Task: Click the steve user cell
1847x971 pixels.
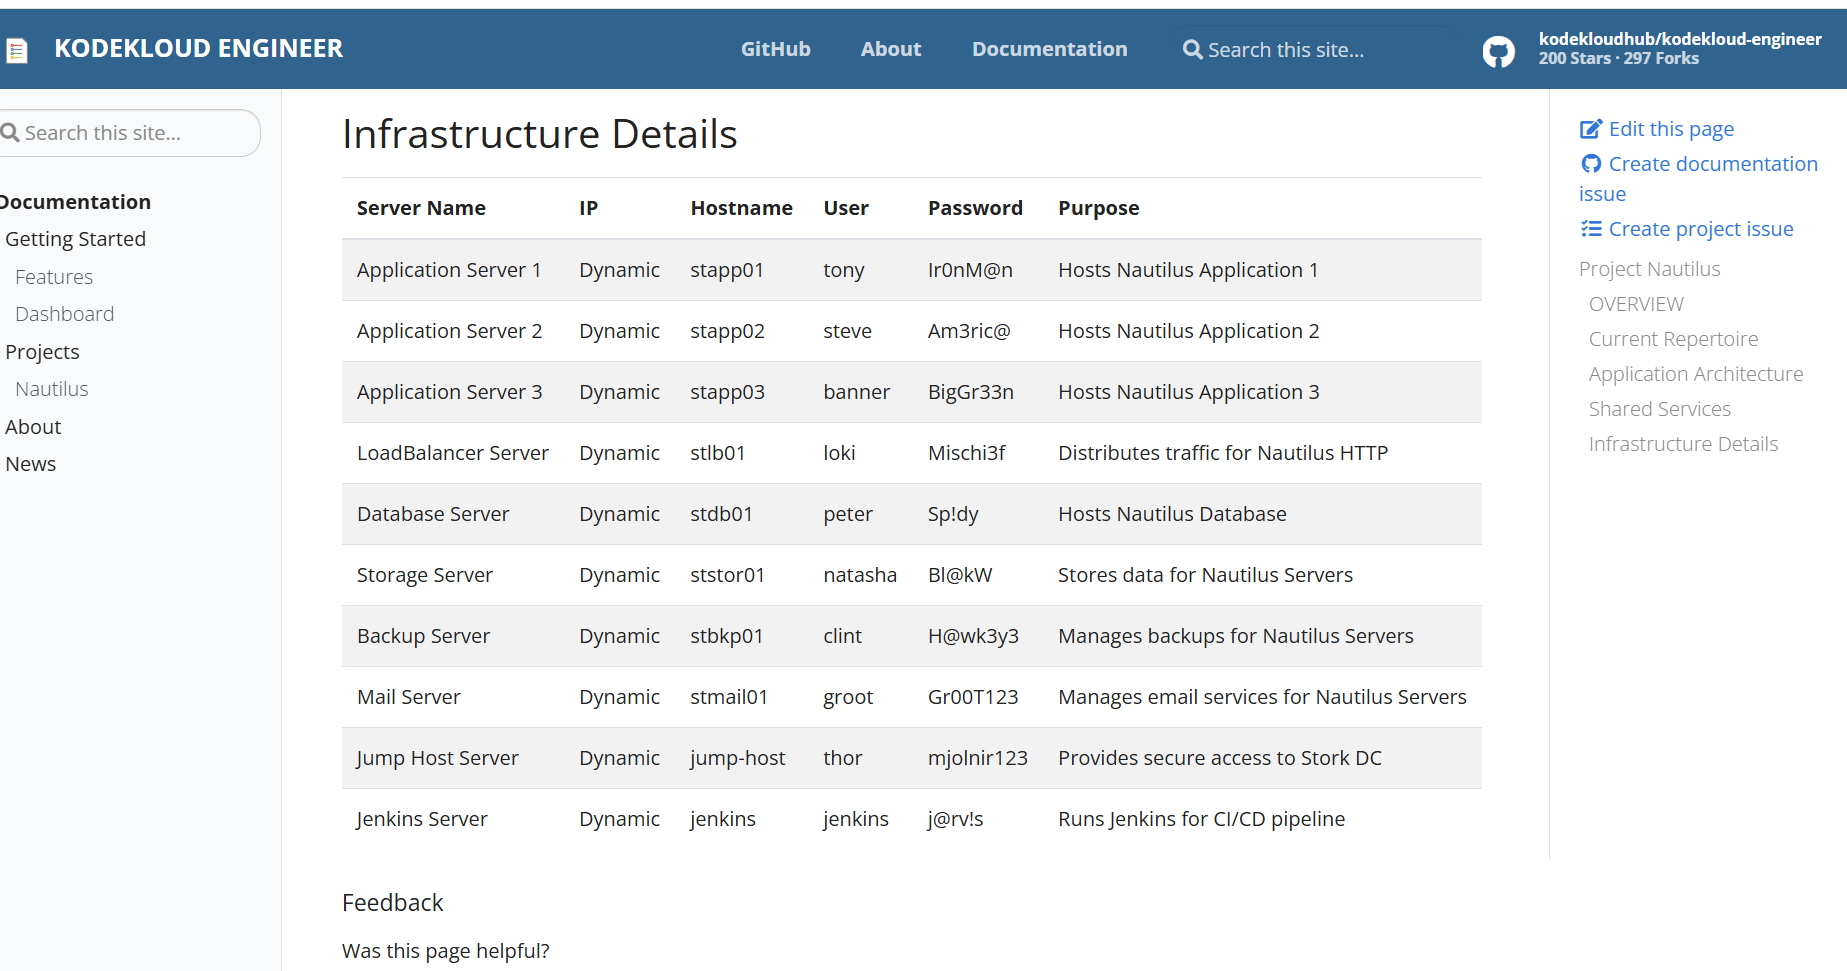Action: pyautogui.click(x=847, y=331)
